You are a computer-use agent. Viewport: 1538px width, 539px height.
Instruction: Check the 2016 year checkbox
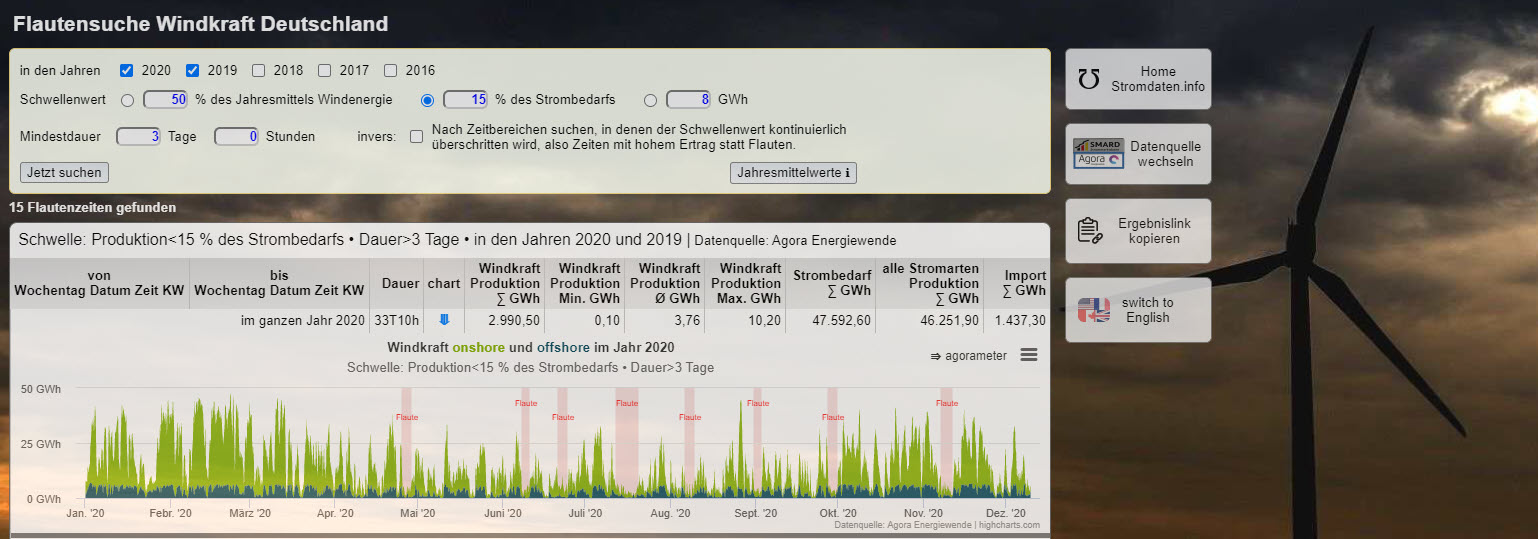[x=391, y=71]
